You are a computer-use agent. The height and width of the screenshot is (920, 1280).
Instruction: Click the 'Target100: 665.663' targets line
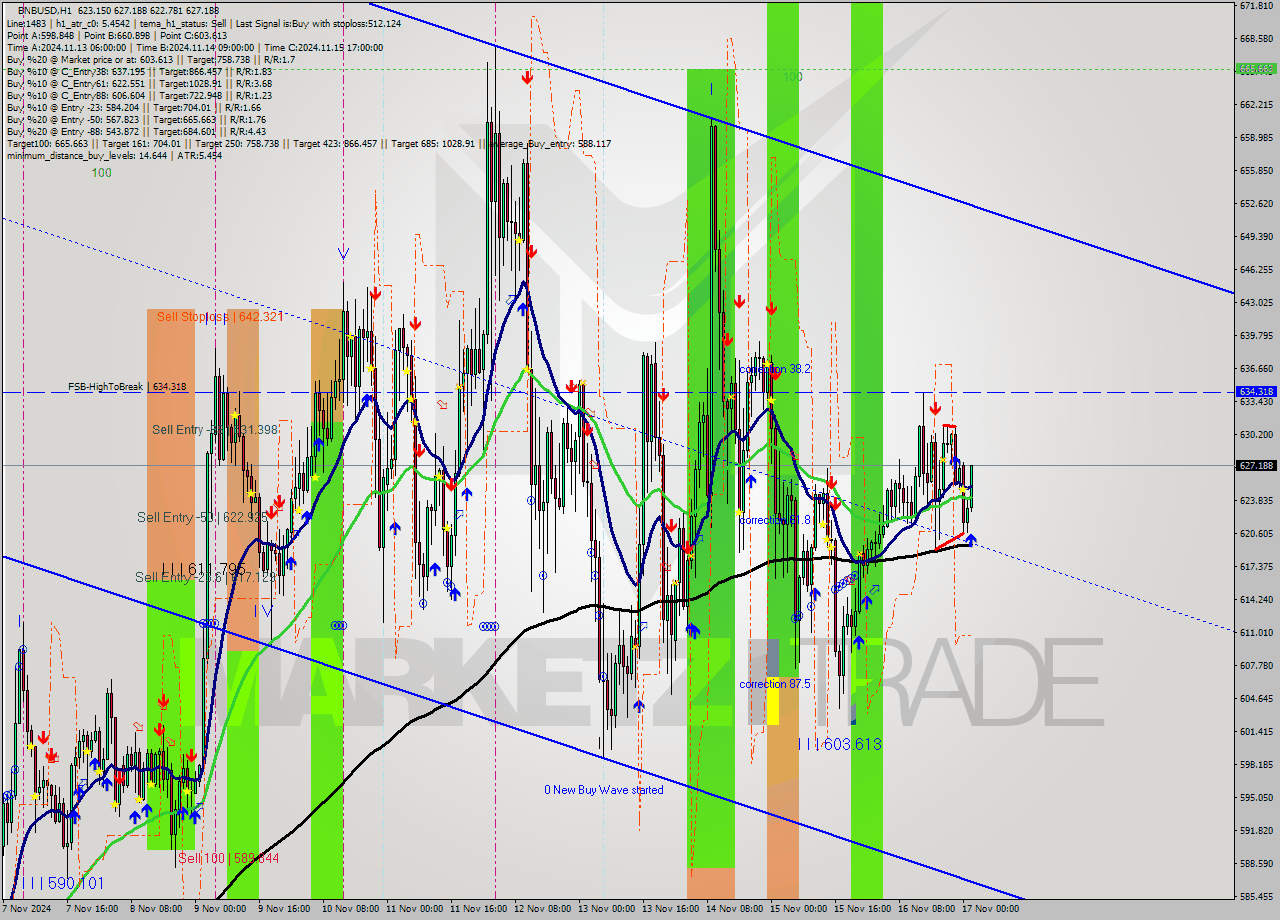tap(308, 143)
